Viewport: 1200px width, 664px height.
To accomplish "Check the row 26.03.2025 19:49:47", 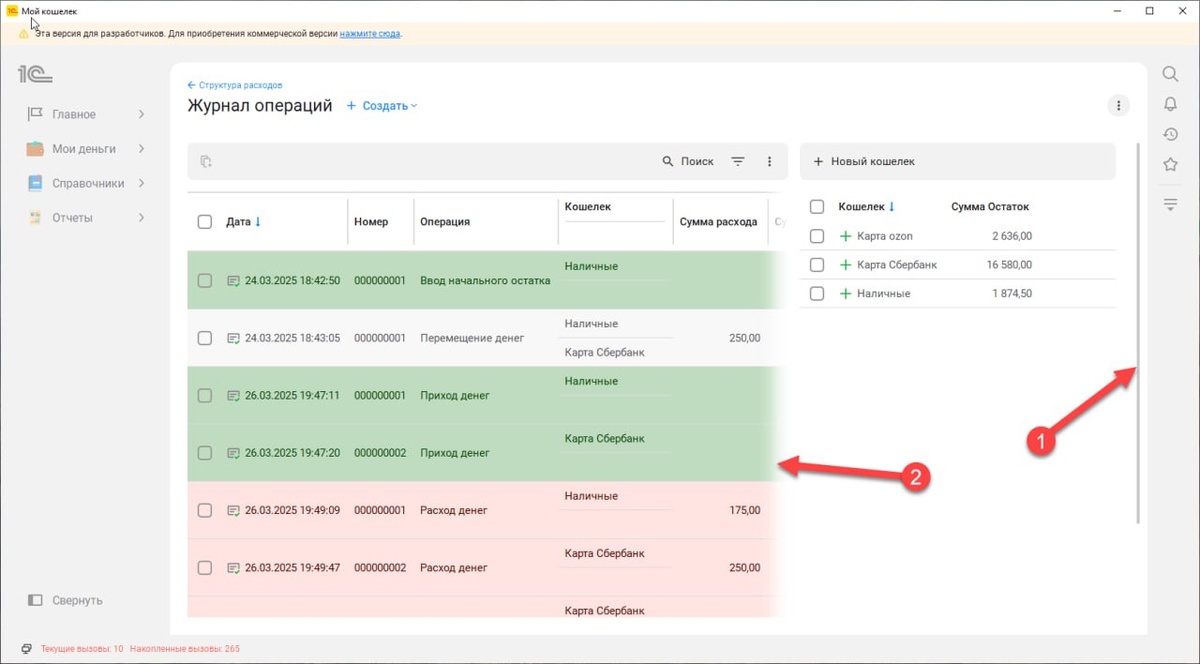I will click(x=205, y=568).
